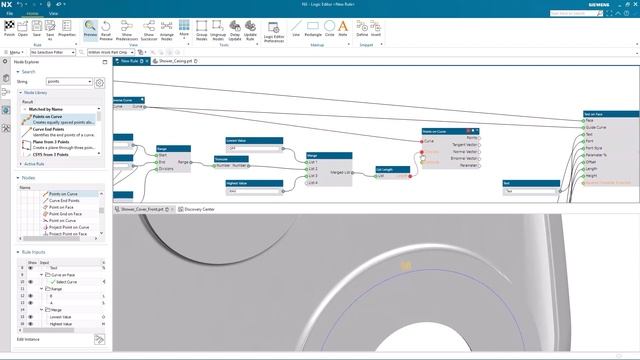The width and height of the screenshot is (640, 360).
Task: Click the Insert snippet icon
Action: click(x=376, y=26)
